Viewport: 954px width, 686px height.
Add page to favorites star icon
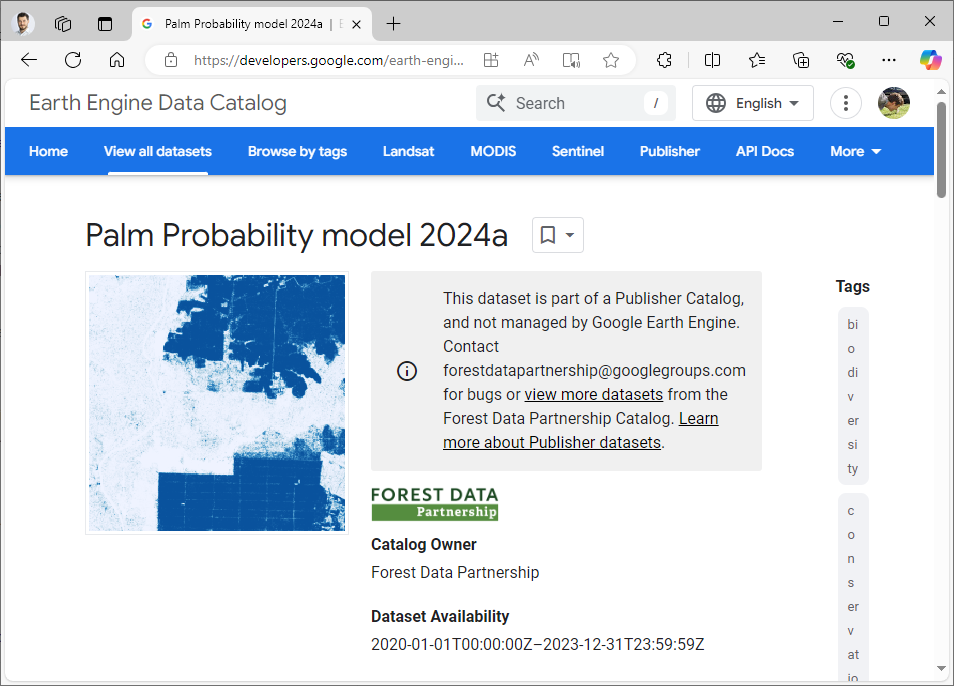(x=611, y=60)
